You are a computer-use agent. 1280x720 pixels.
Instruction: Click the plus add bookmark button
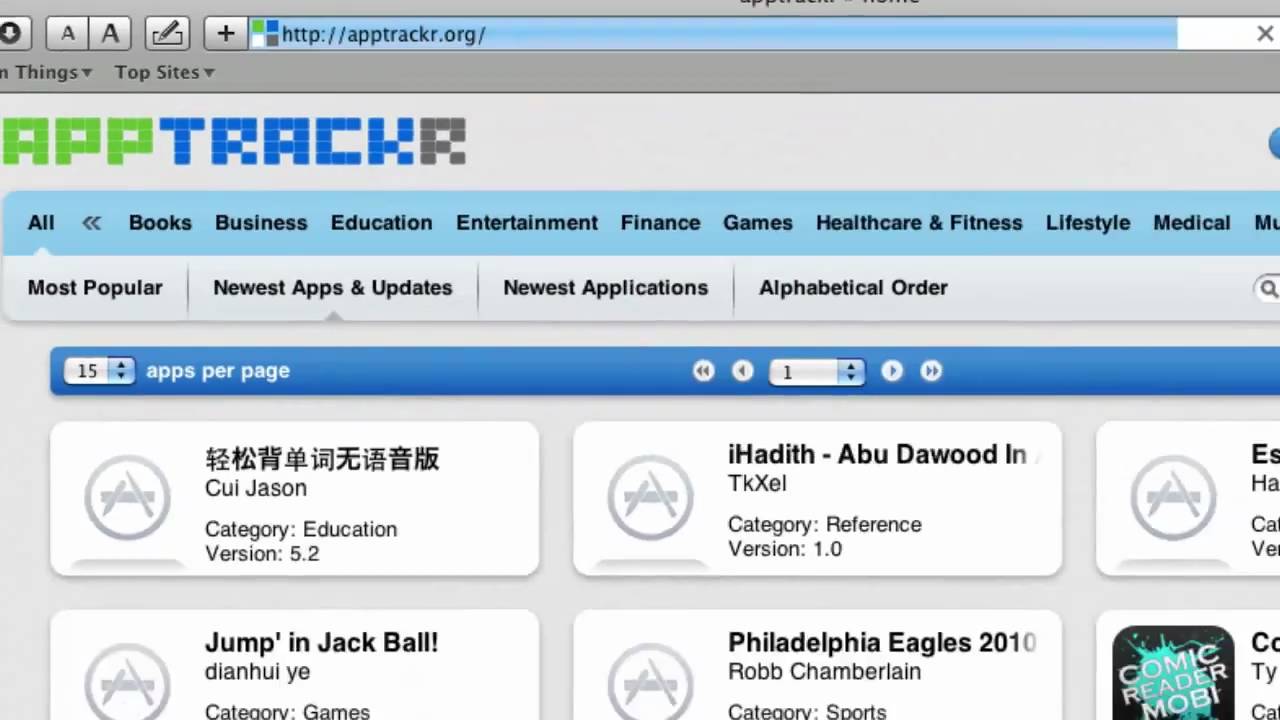(226, 34)
